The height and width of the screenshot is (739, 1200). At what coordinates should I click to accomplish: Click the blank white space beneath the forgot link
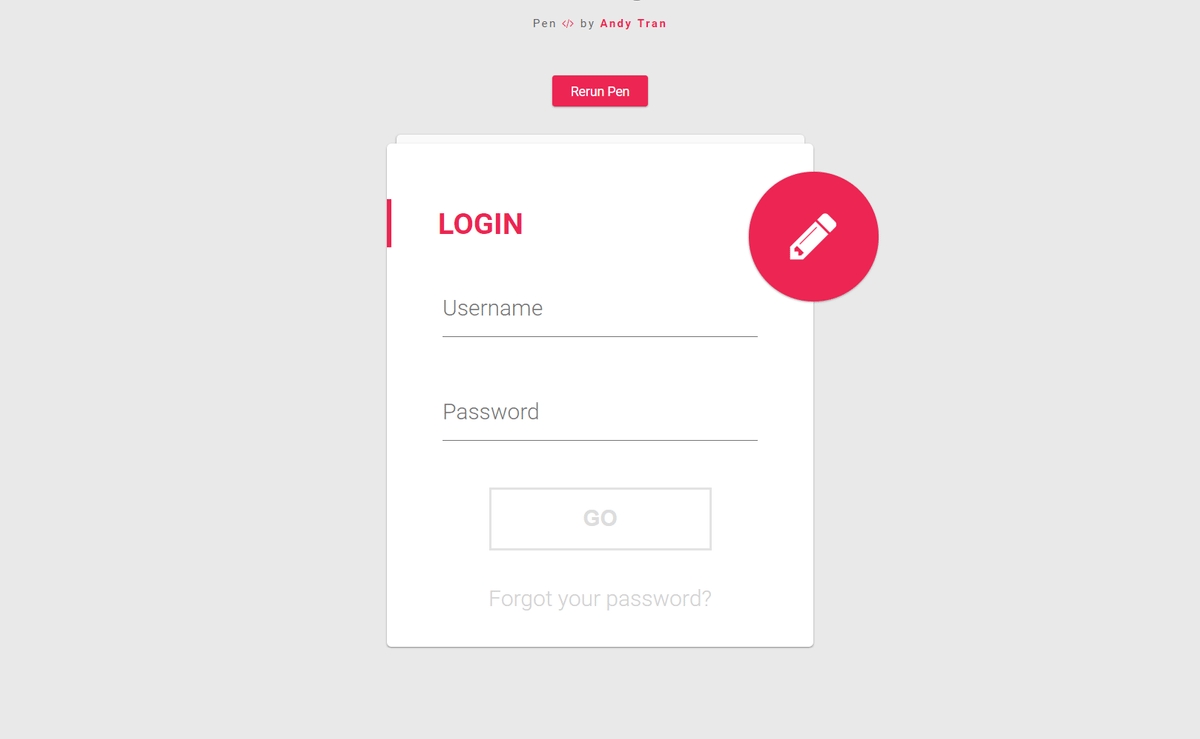coord(600,630)
